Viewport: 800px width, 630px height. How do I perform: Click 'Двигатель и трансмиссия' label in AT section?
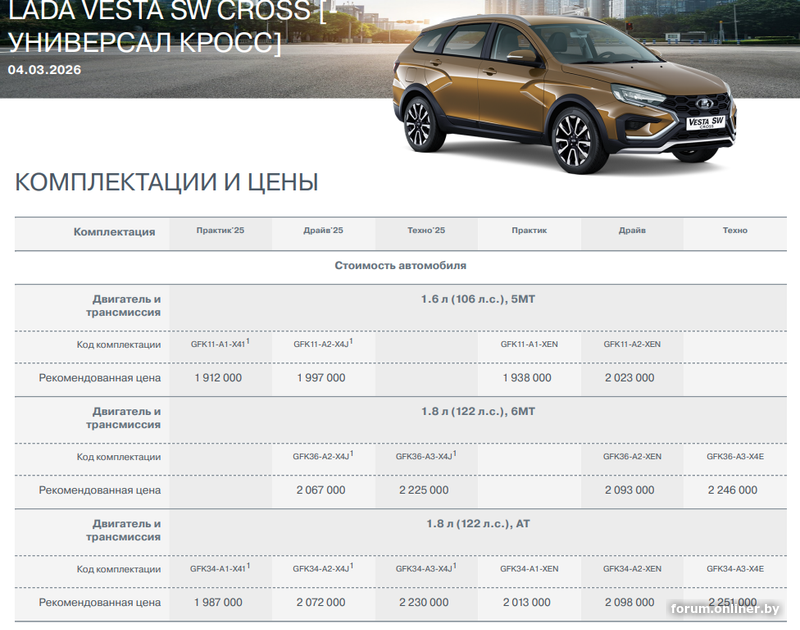tap(123, 530)
